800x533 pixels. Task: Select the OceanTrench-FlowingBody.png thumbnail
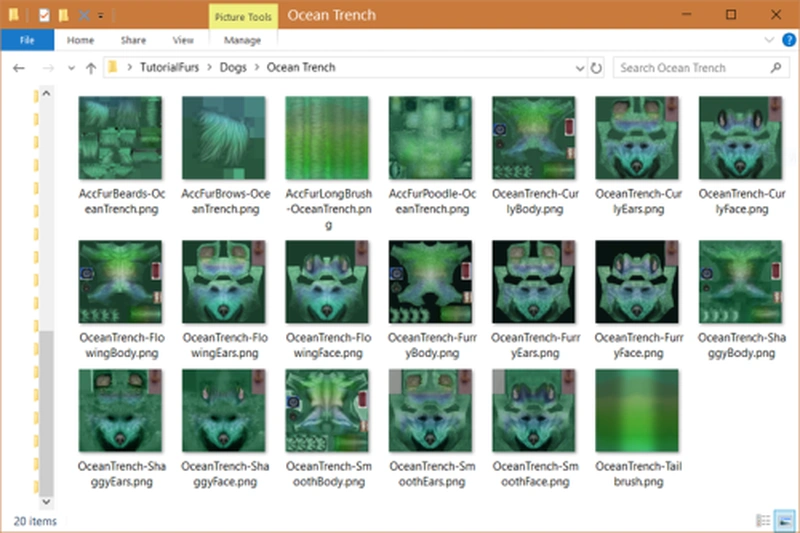click(x=120, y=282)
